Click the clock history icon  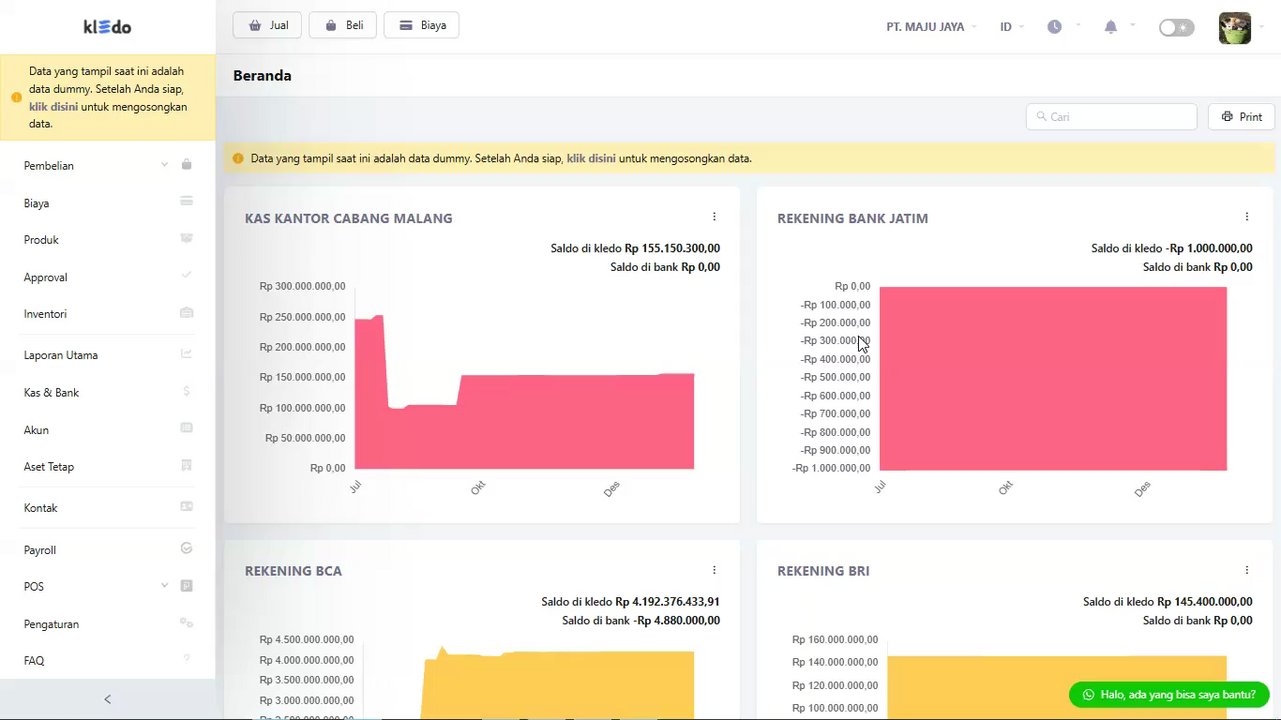(1054, 27)
